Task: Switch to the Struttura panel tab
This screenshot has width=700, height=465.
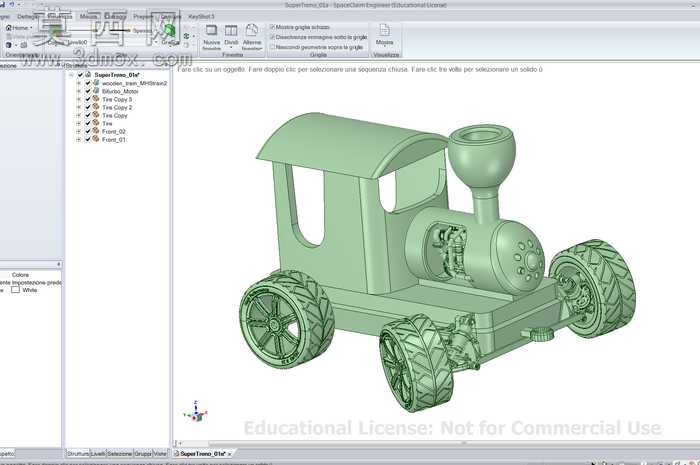Action: coord(78,453)
